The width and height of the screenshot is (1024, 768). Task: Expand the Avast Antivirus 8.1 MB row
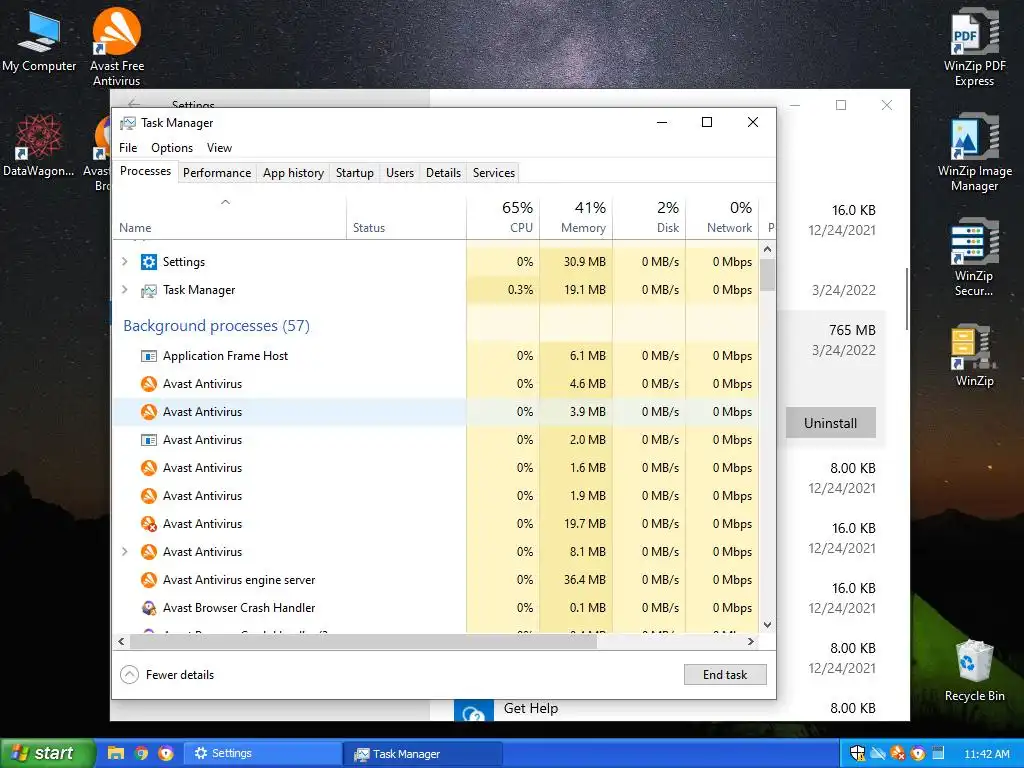click(125, 552)
